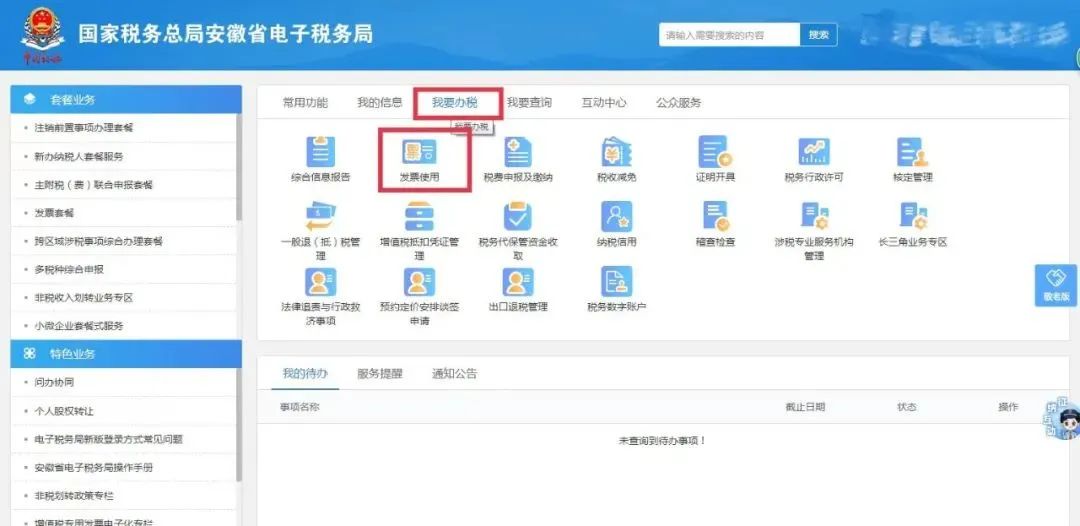Click the 特色业务 list scrollbar
Screen dimensions: 1080x526
click(239, 425)
